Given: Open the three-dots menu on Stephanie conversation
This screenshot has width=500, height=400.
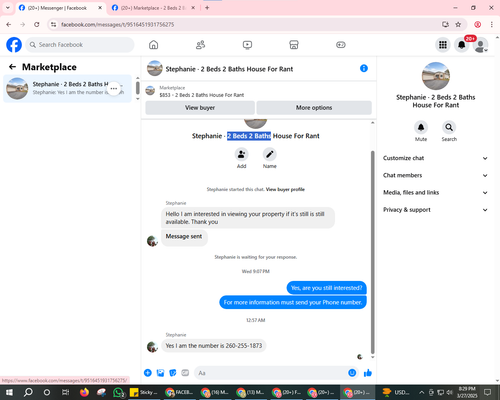Looking at the screenshot, I should pos(114,89).
